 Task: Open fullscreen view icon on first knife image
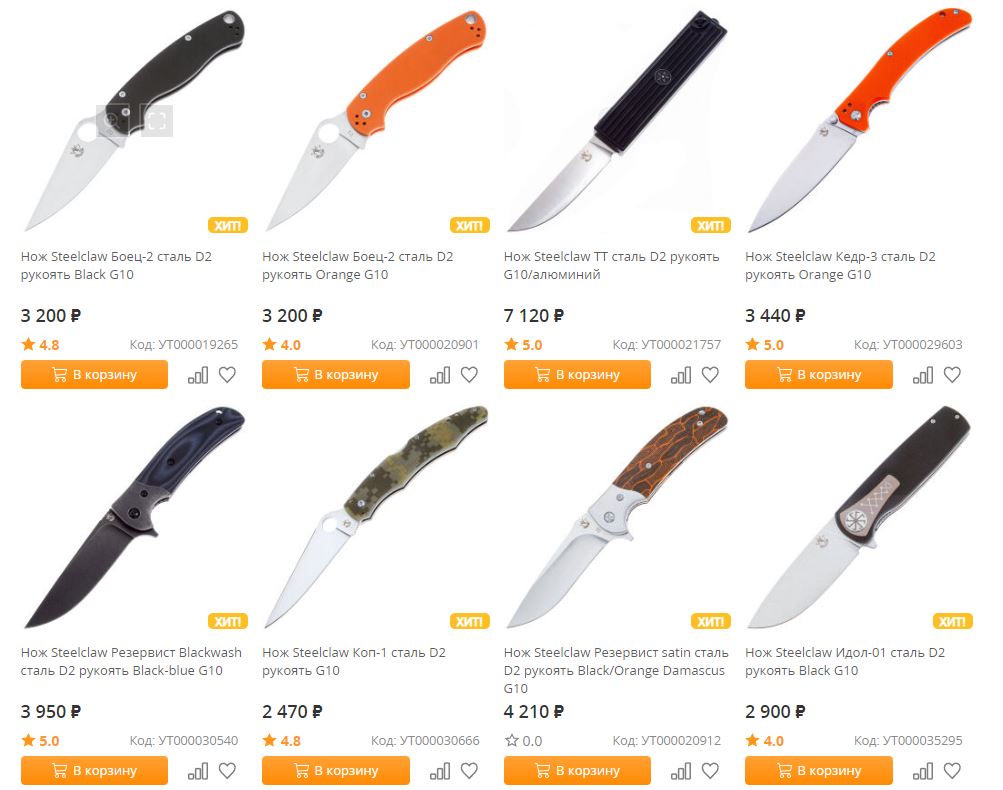click(157, 120)
